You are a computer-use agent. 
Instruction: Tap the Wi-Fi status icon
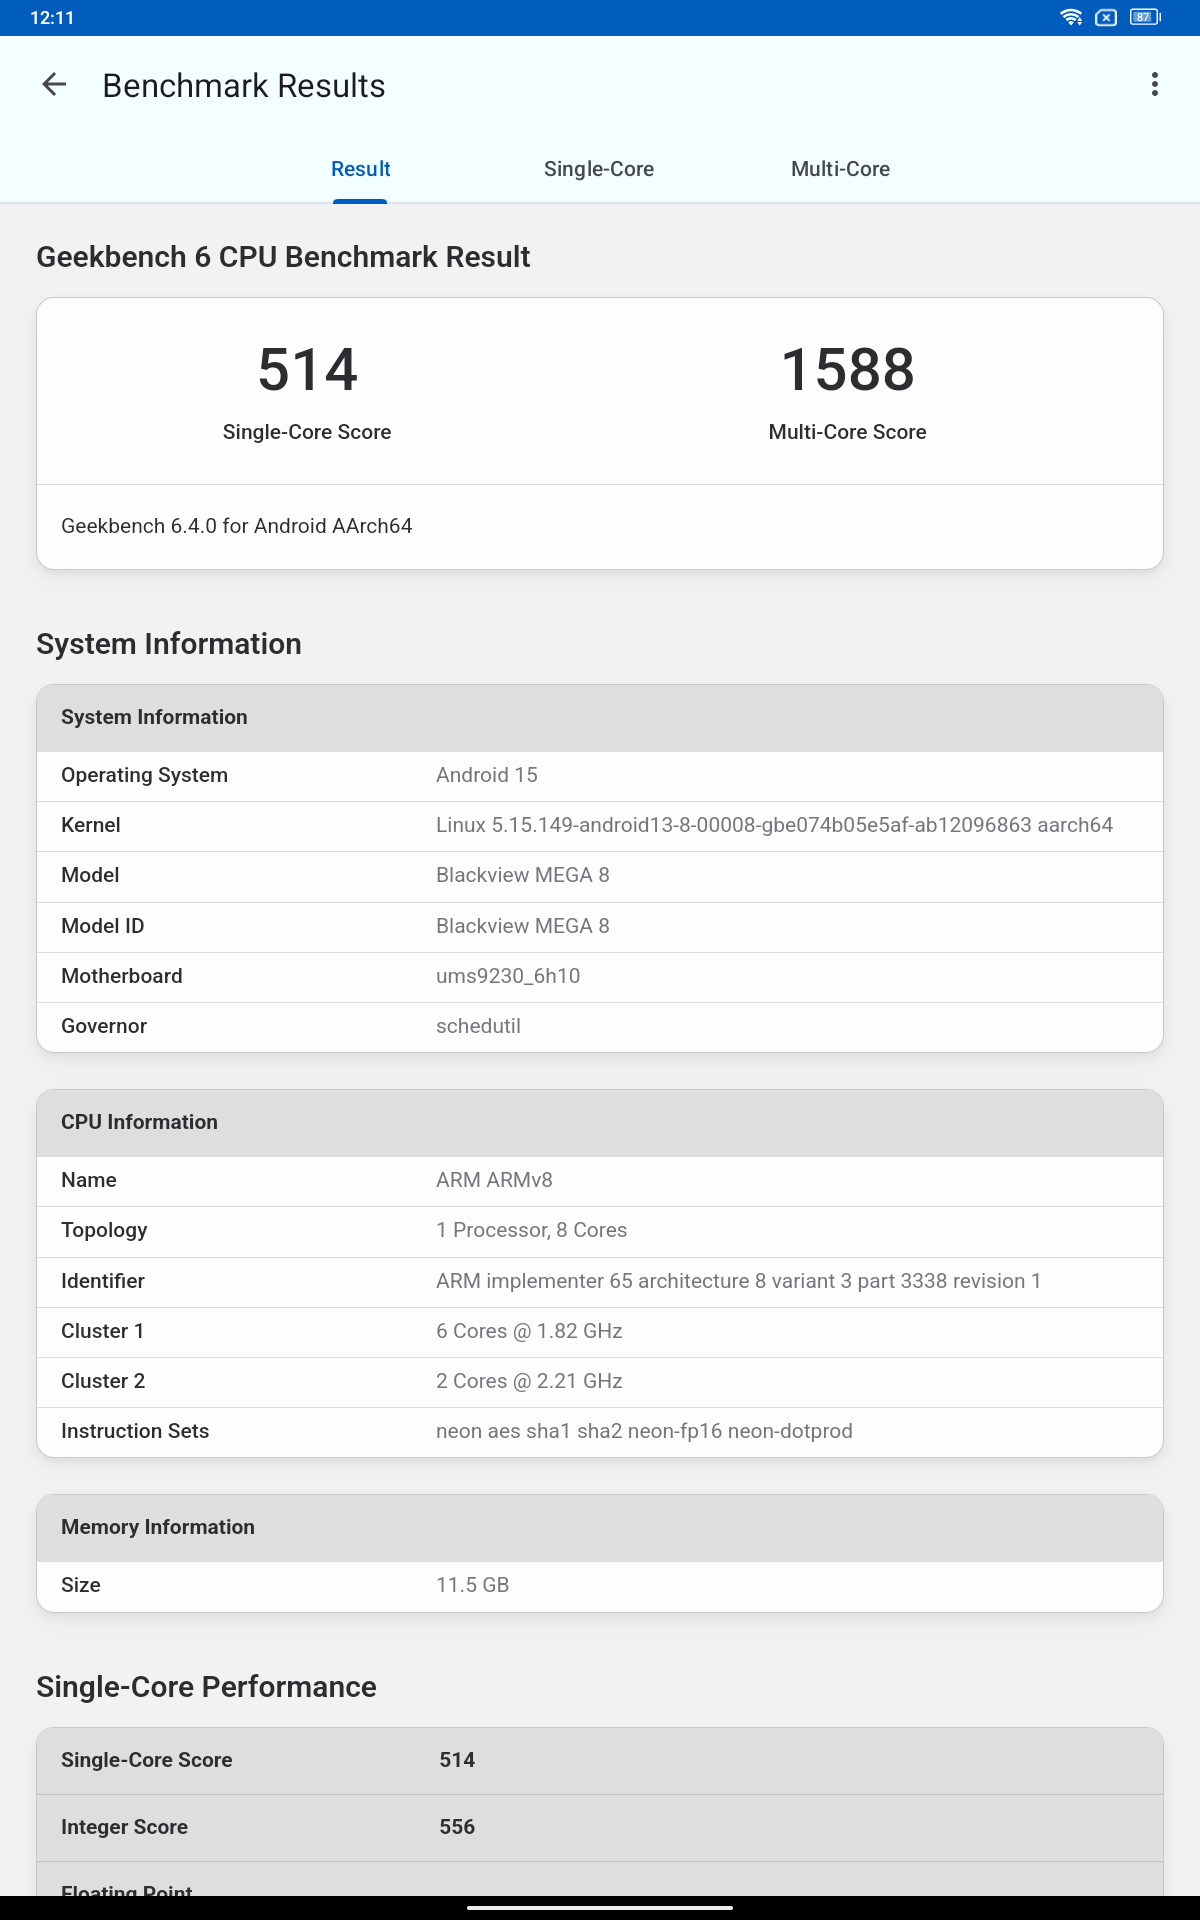click(x=1071, y=17)
